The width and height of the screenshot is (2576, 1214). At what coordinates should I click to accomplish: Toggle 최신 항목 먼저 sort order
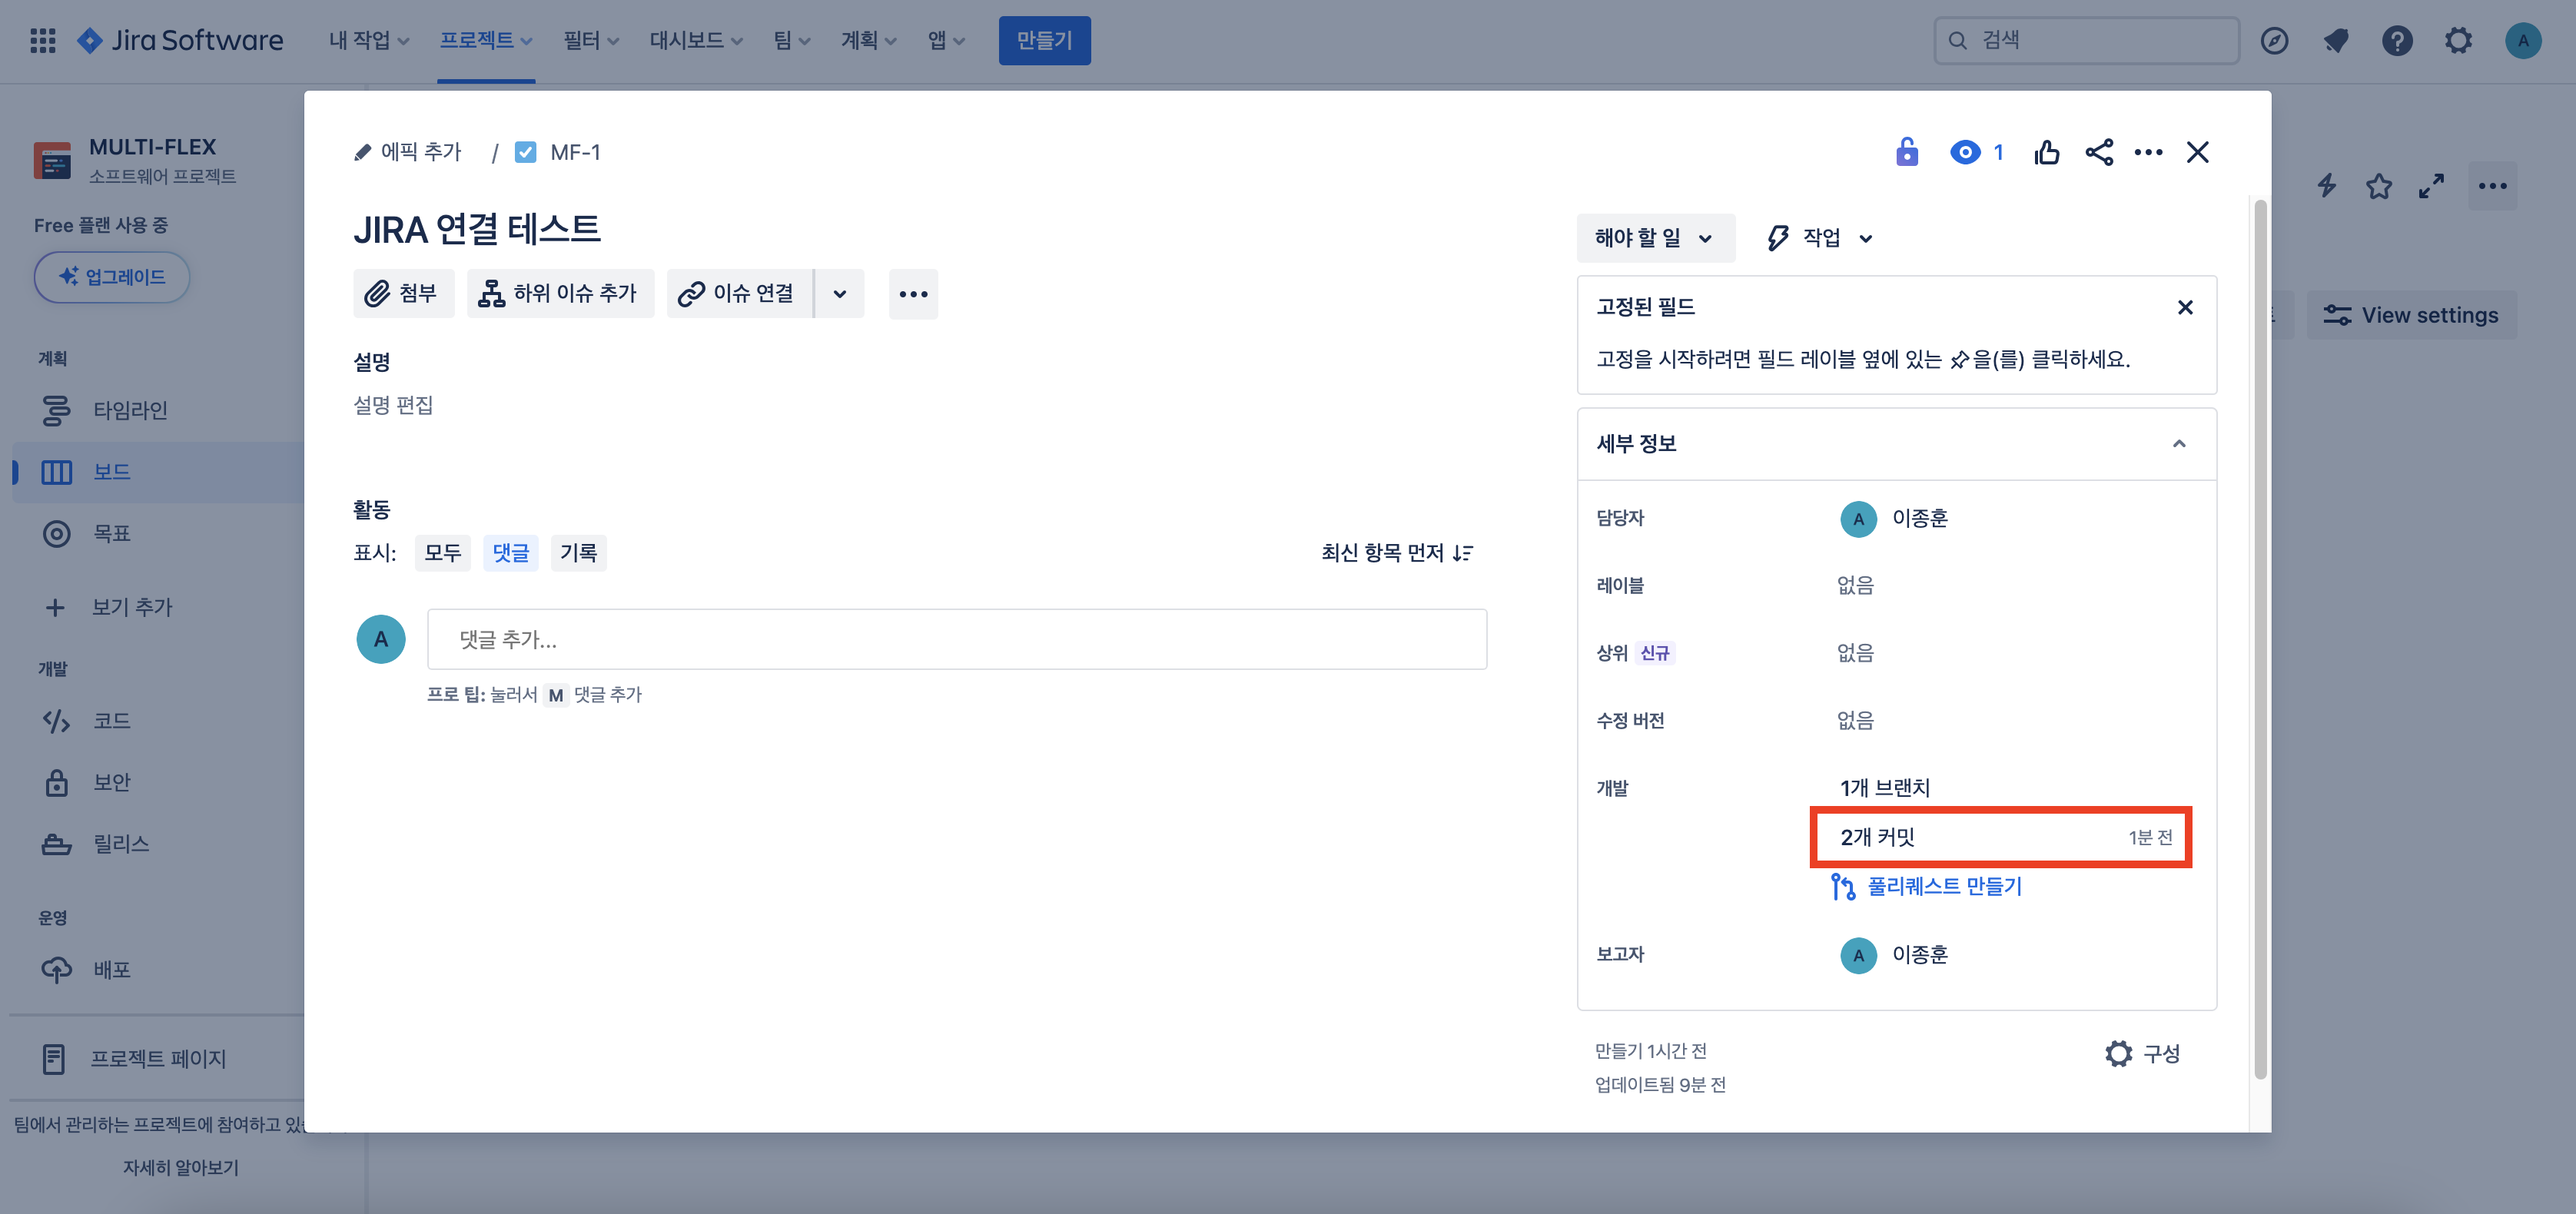click(1397, 553)
